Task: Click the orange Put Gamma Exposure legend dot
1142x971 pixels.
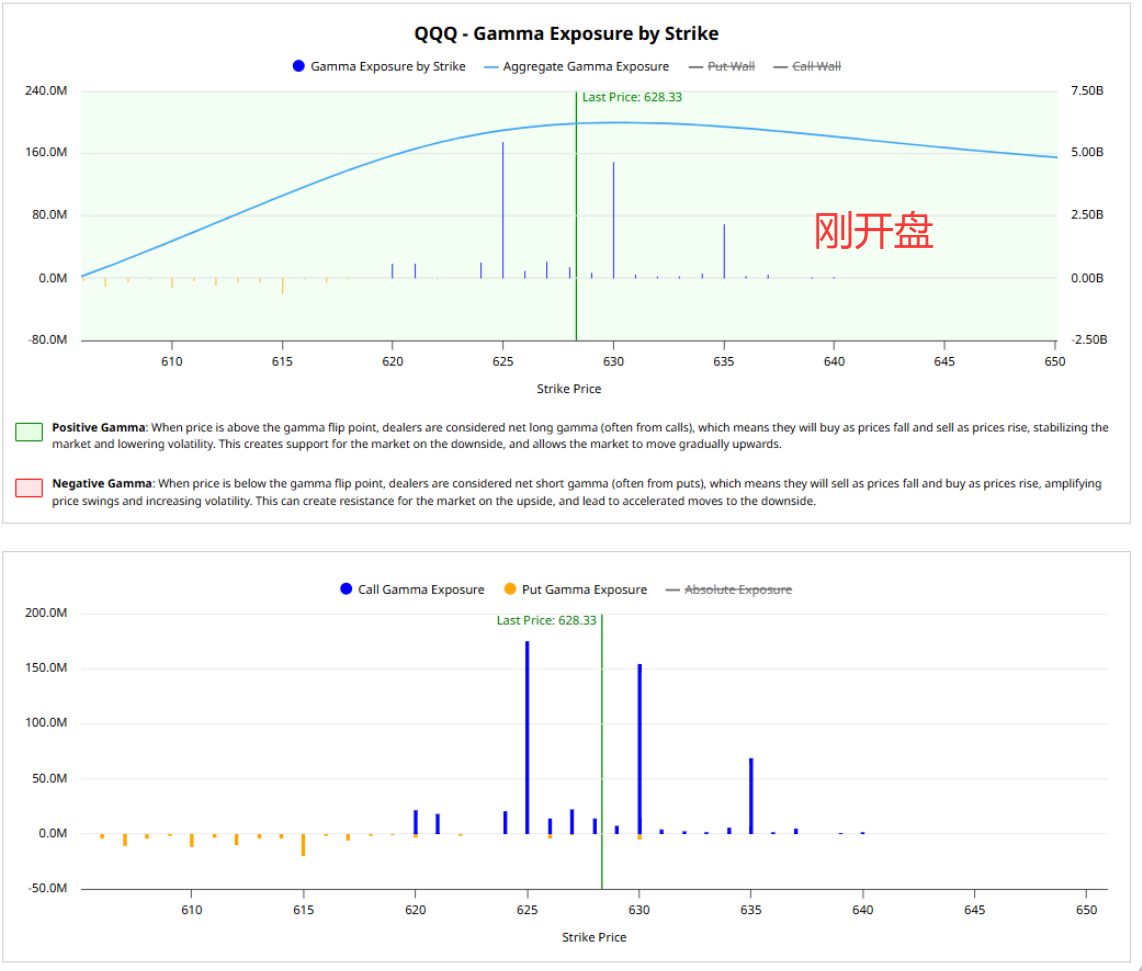Action: 510,590
